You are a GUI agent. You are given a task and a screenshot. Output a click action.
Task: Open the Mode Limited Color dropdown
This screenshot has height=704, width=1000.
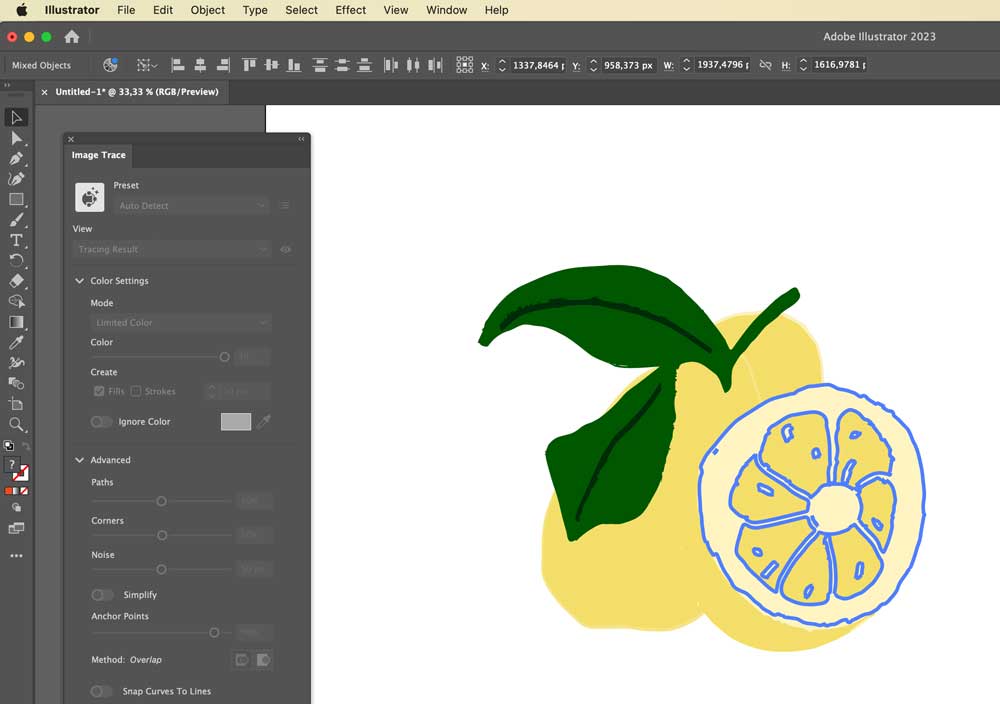[180, 323]
